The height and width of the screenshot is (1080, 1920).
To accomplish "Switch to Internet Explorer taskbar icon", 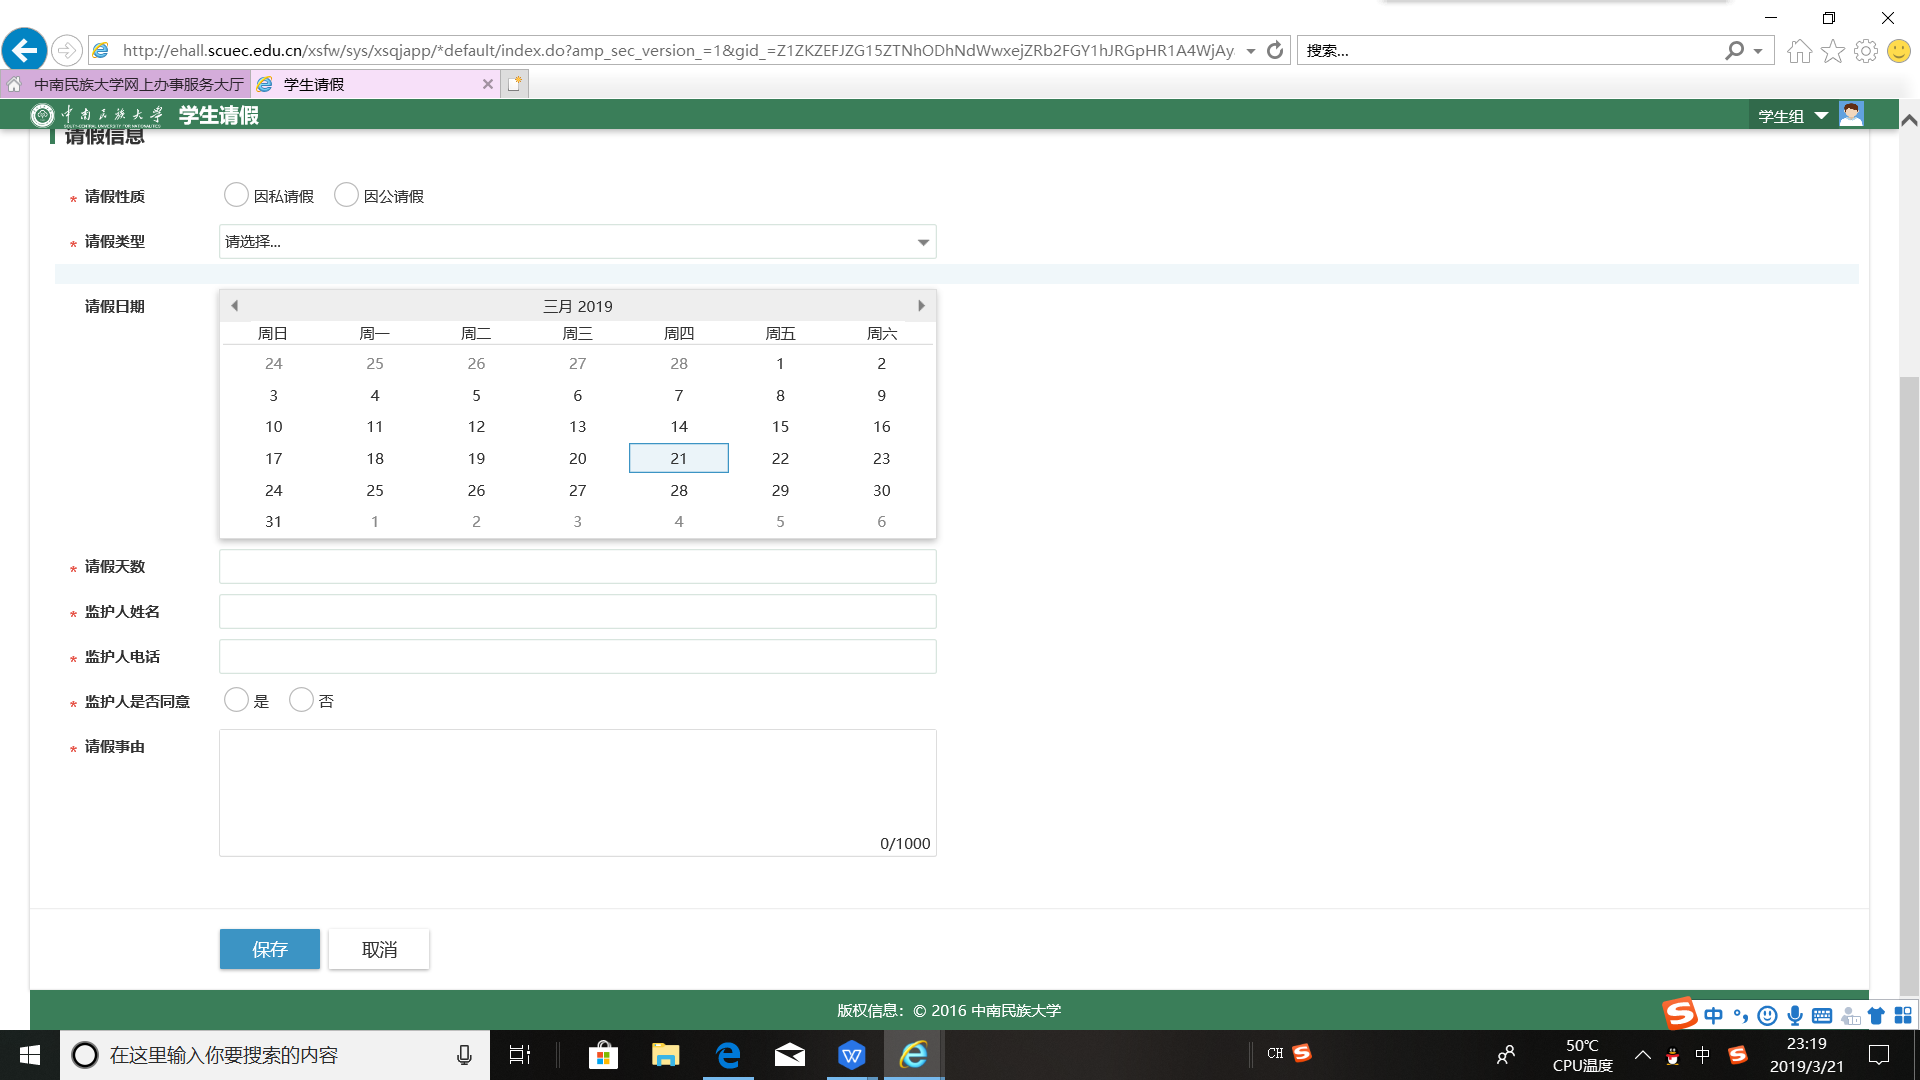I will (914, 1055).
